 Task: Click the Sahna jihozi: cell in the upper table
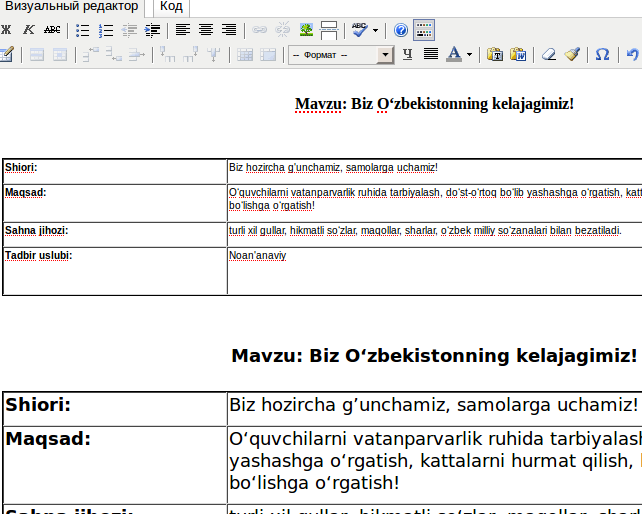coord(115,235)
